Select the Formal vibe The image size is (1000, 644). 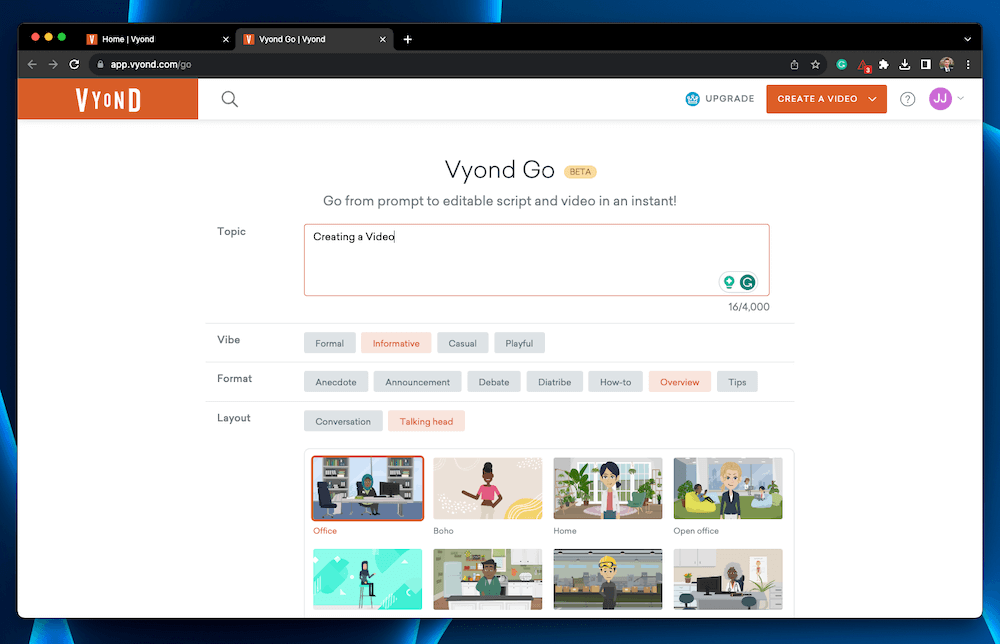pyautogui.click(x=329, y=343)
